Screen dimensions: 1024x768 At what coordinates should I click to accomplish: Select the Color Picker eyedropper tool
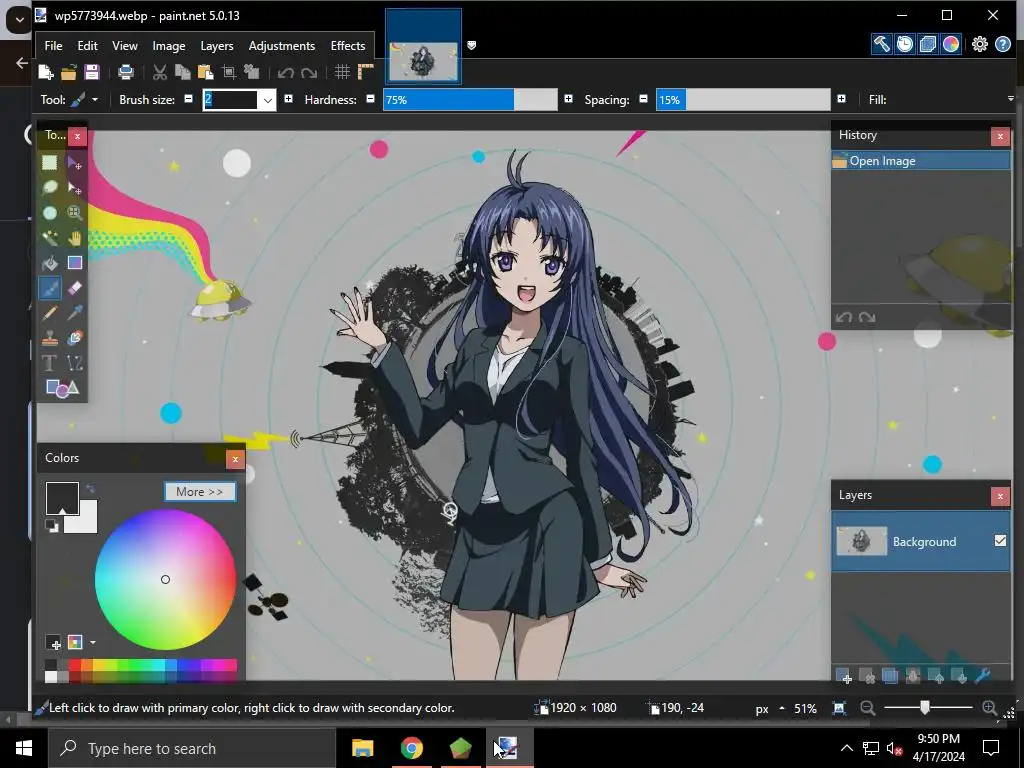pyautogui.click(x=74, y=313)
